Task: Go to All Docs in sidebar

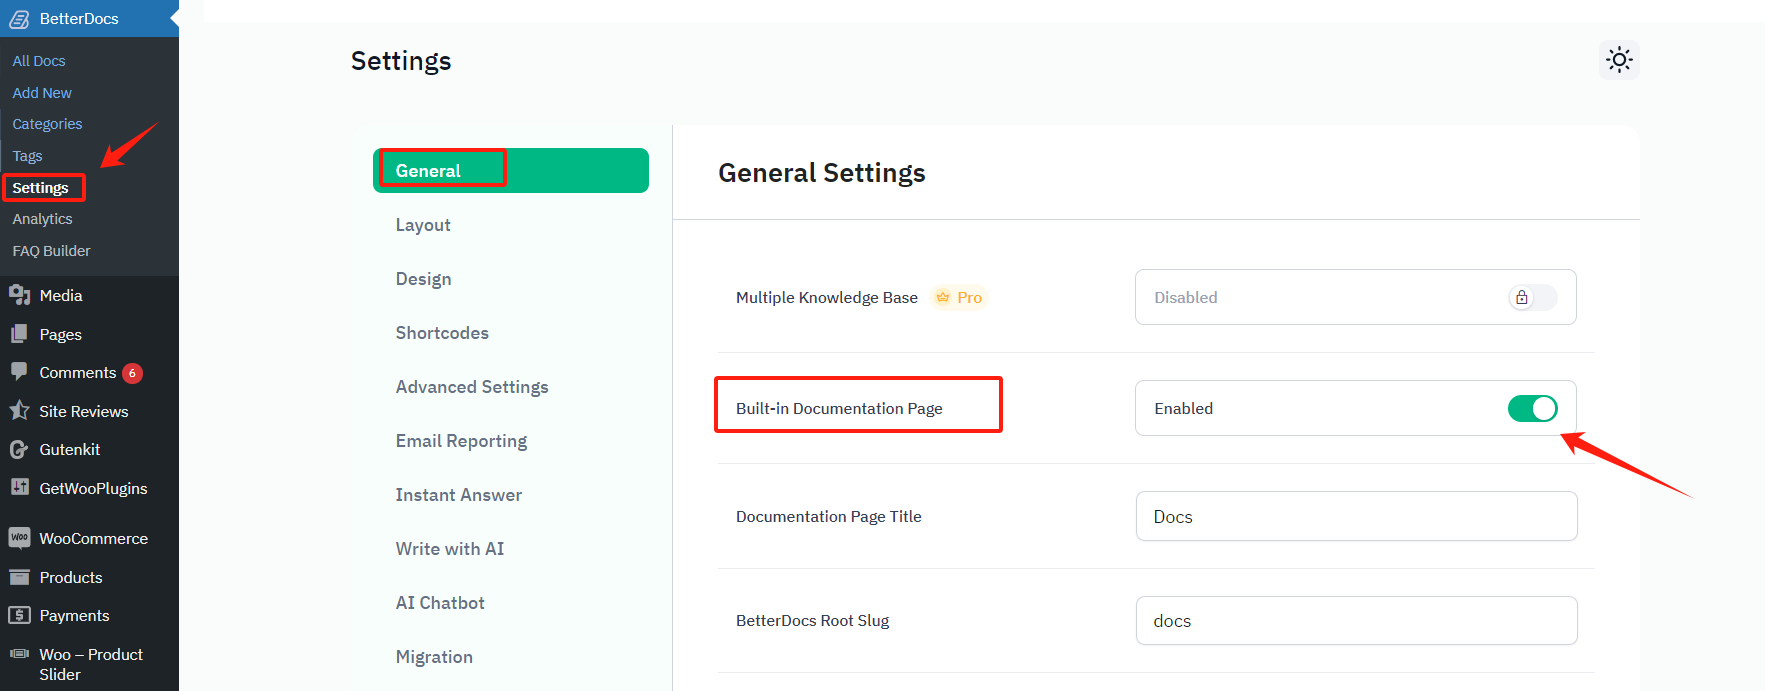Action: click(x=39, y=61)
